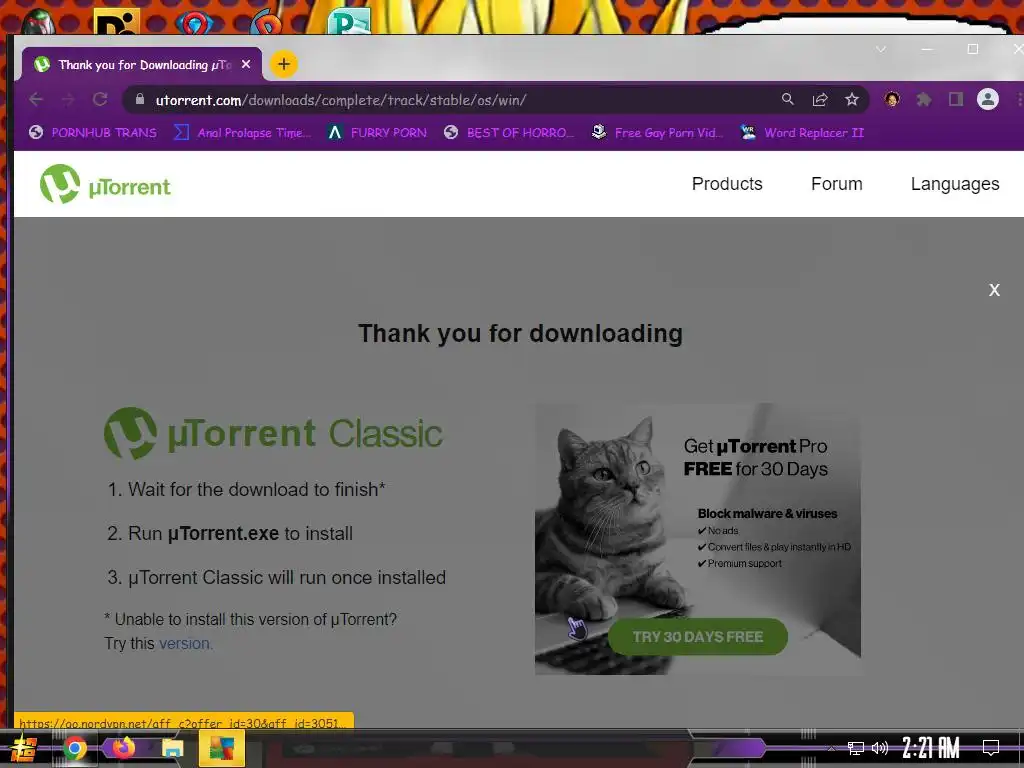Open Firefox from the taskbar
Screen dimensions: 1024x768
coord(122,747)
